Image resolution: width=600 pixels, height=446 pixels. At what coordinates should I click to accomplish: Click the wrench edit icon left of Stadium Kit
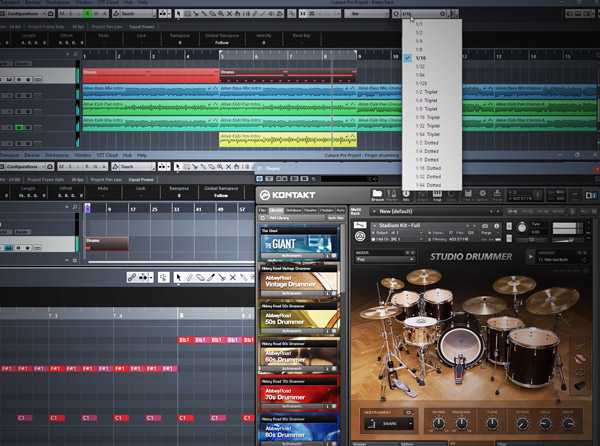coord(360,225)
